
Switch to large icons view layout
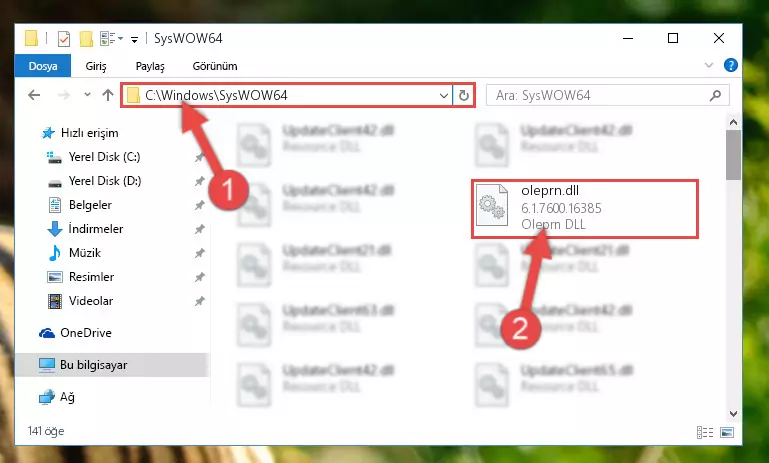tap(727, 432)
